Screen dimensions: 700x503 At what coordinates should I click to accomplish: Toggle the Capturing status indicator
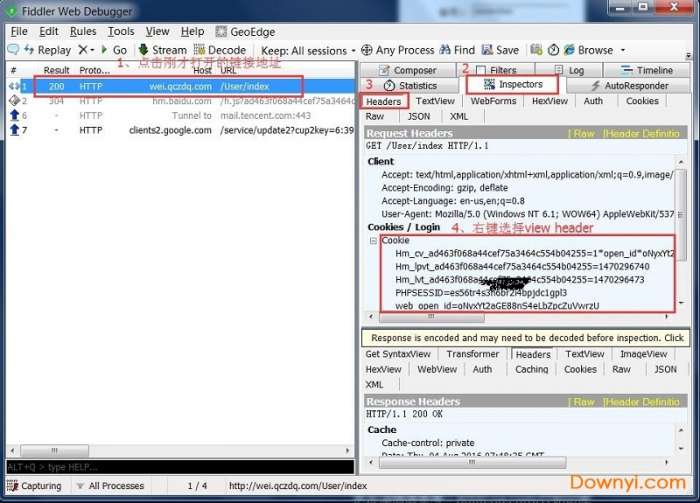(x=34, y=486)
